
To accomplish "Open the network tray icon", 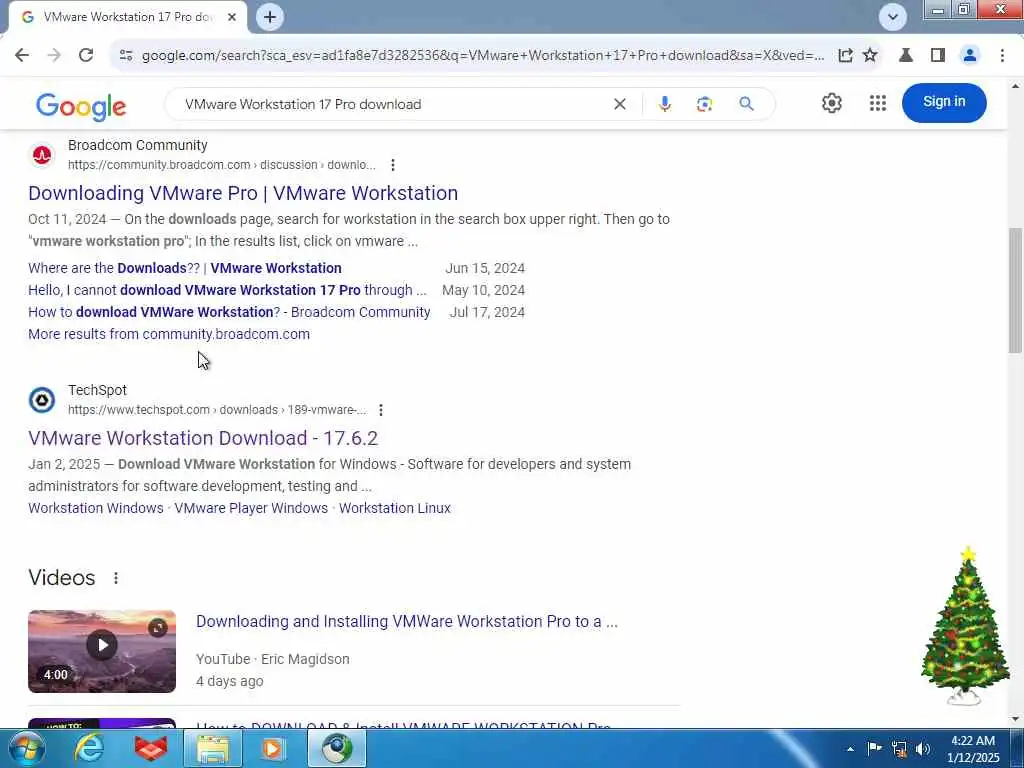I will pos(899,749).
